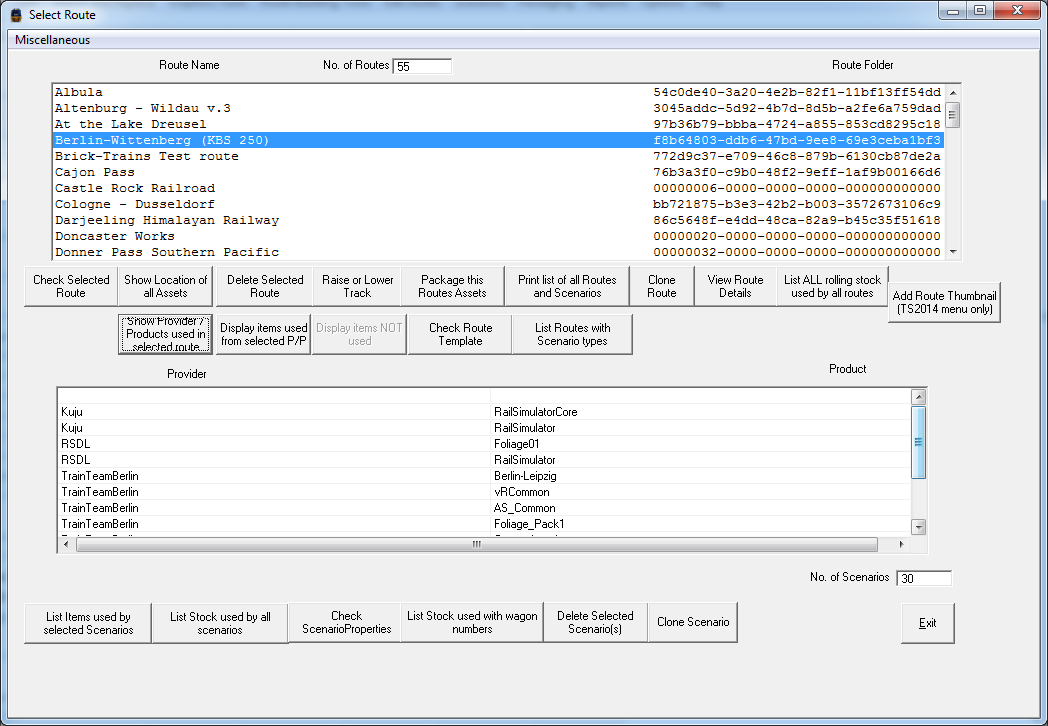The image size is (1048, 726).
Task: Click Check Selected Route button
Action: (71, 287)
